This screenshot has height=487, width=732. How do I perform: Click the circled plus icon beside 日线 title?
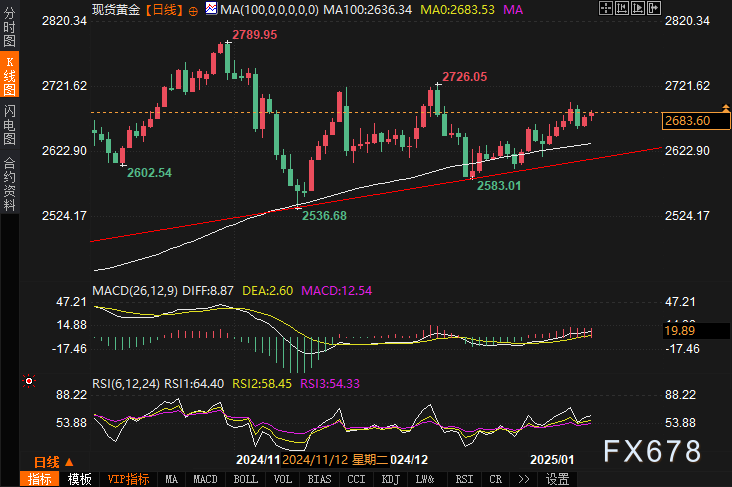tap(194, 9)
